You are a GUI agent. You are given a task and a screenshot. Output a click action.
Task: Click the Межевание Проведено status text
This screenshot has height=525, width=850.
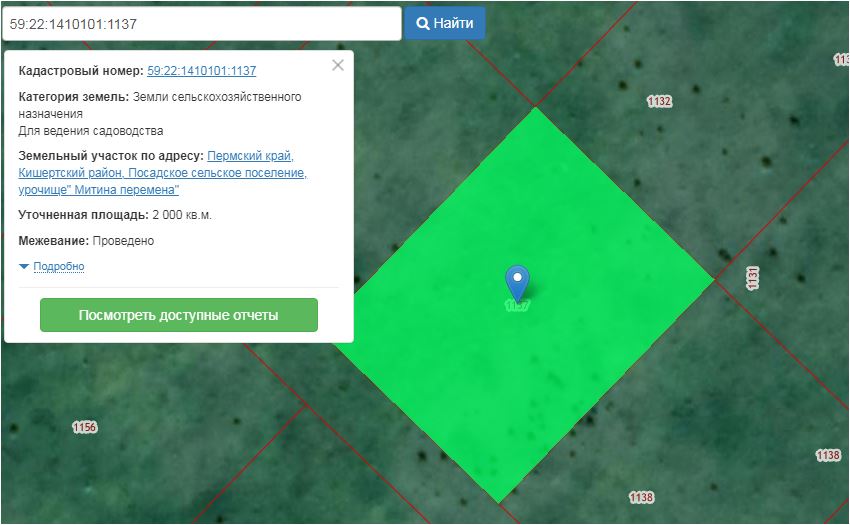(x=123, y=241)
